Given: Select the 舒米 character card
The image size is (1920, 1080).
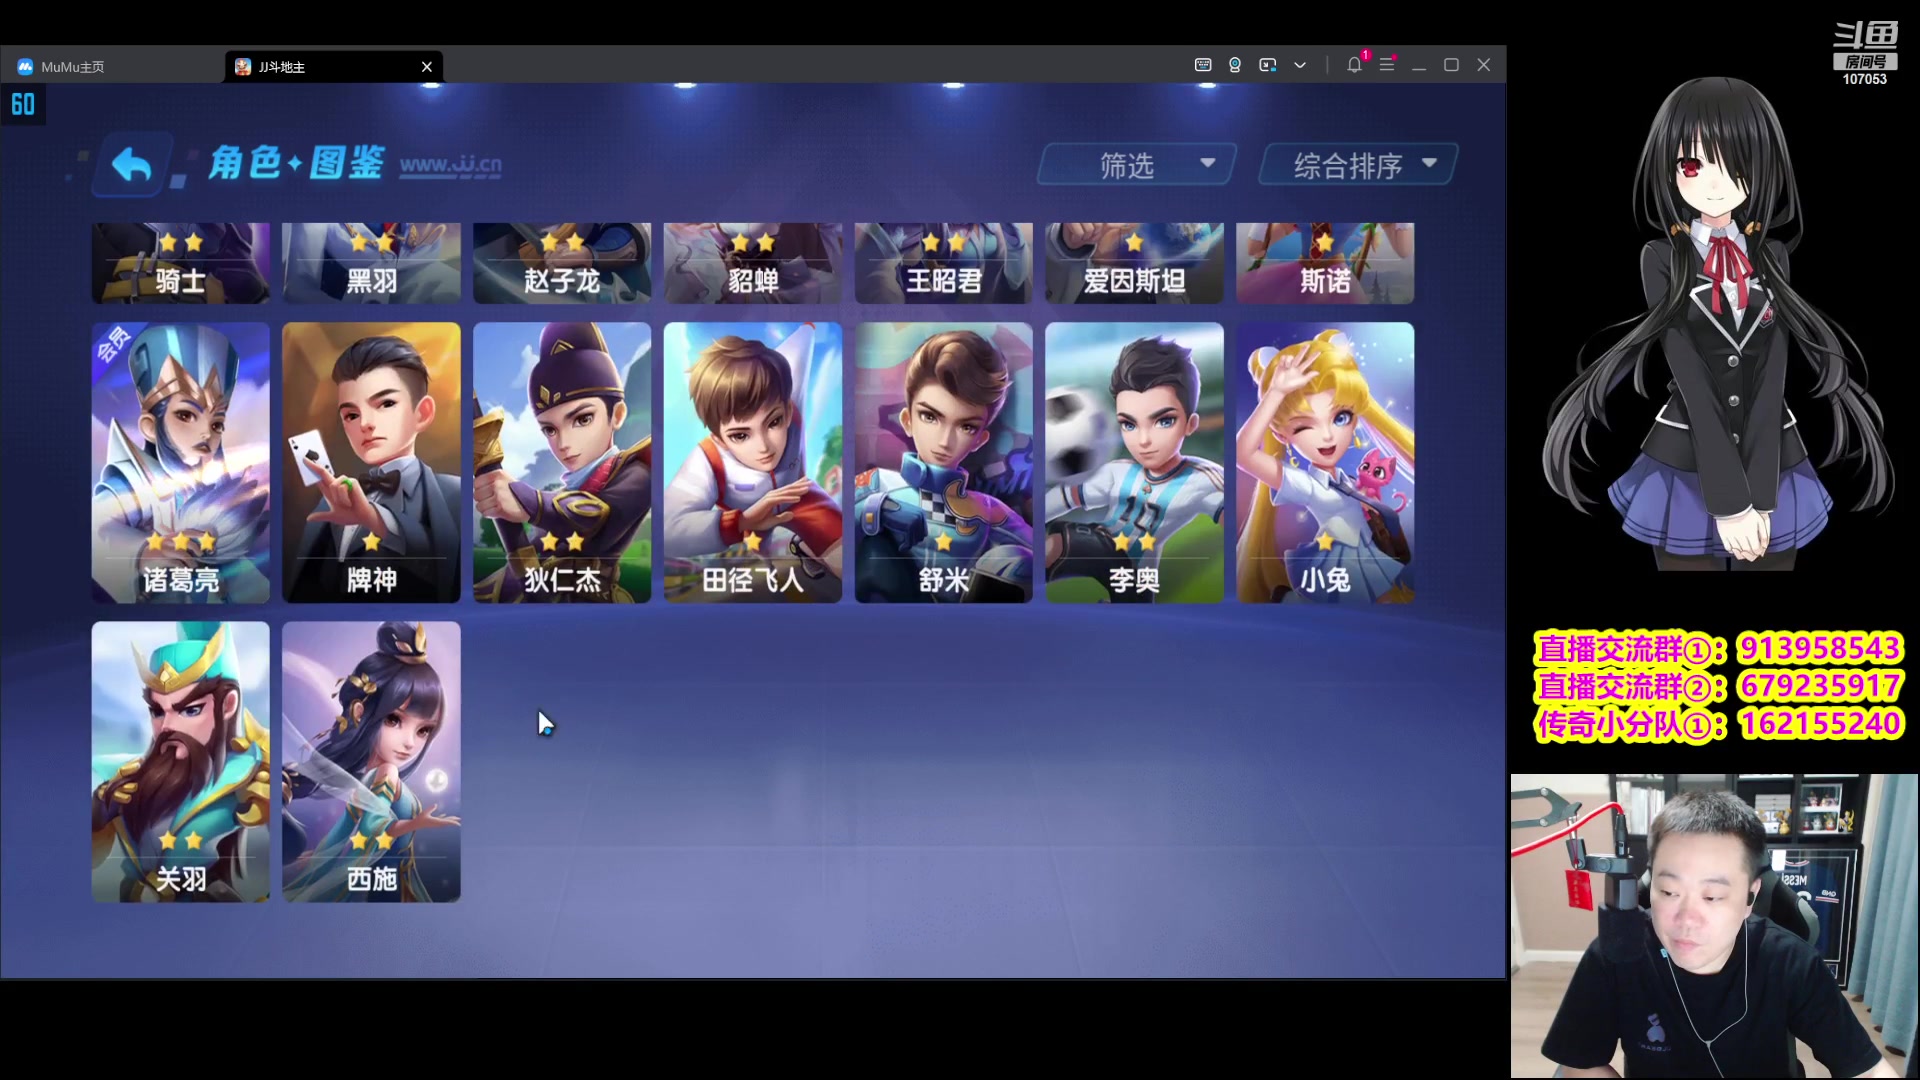Looking at the screenshot, I should coord(944,462).
